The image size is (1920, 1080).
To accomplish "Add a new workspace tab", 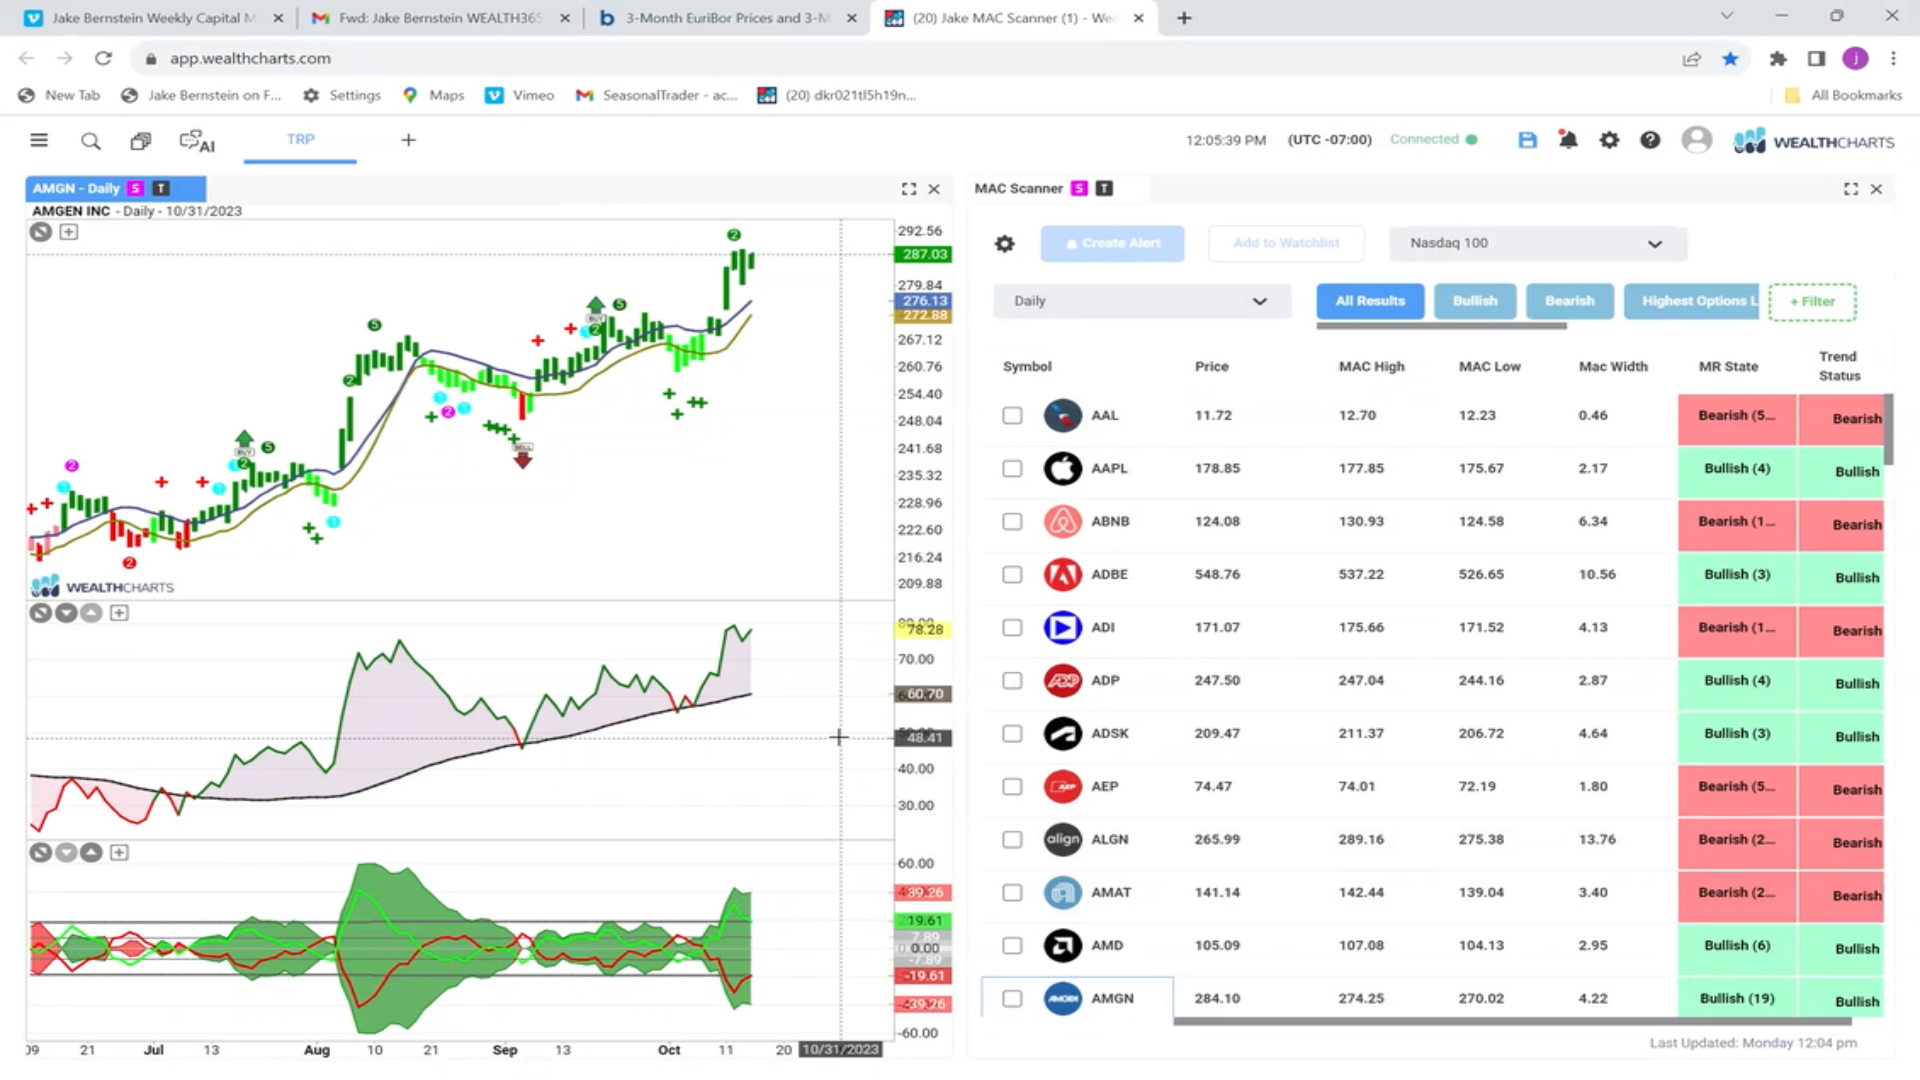I will pyautogui.click(x=408, y=140).
